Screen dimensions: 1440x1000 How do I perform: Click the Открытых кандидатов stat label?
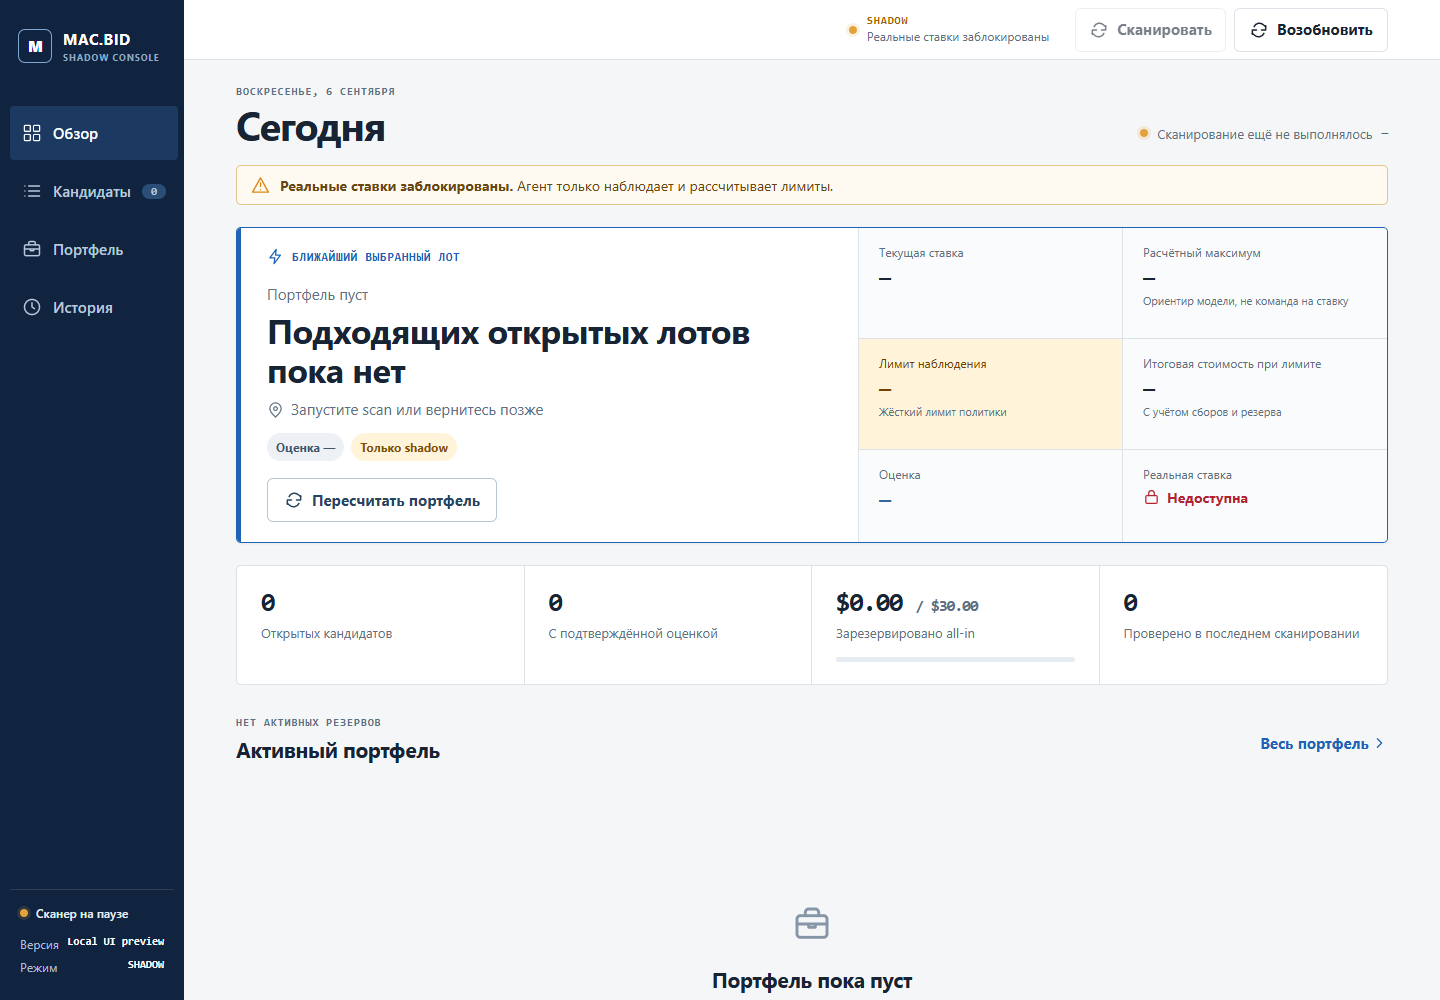click(326, 633)
